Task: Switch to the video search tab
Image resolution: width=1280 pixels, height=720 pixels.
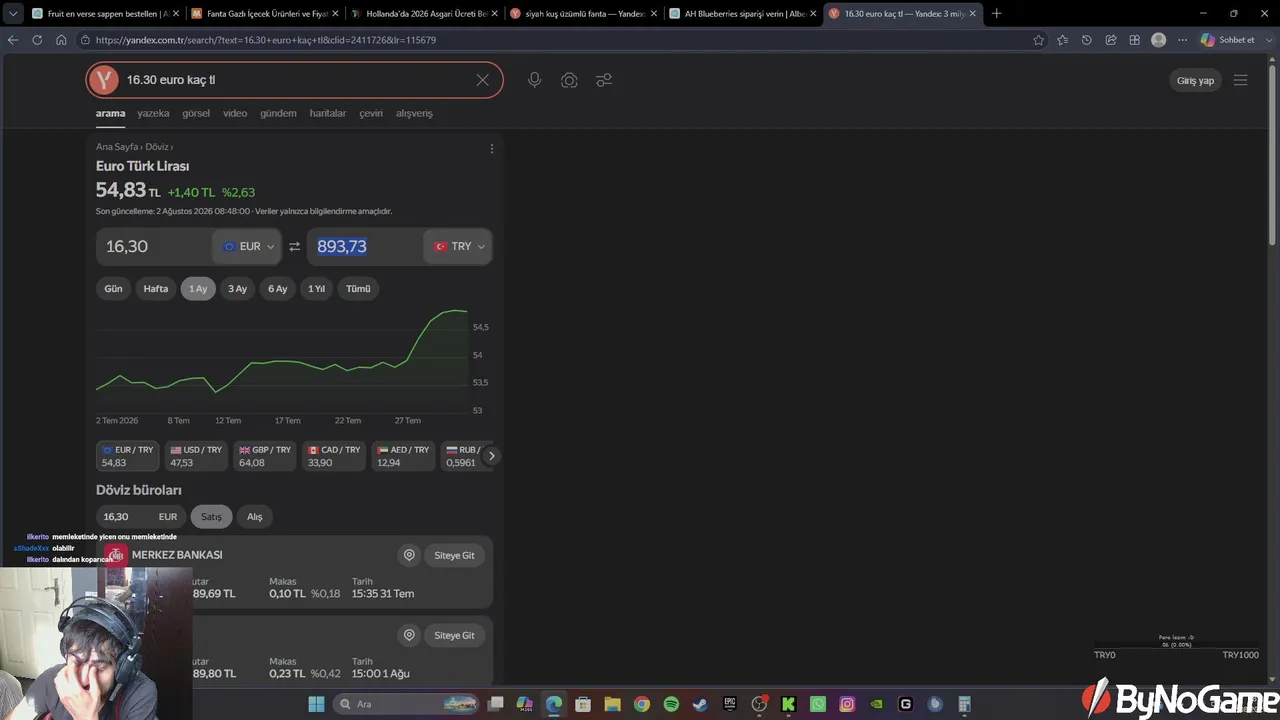Action: (235, 113)
